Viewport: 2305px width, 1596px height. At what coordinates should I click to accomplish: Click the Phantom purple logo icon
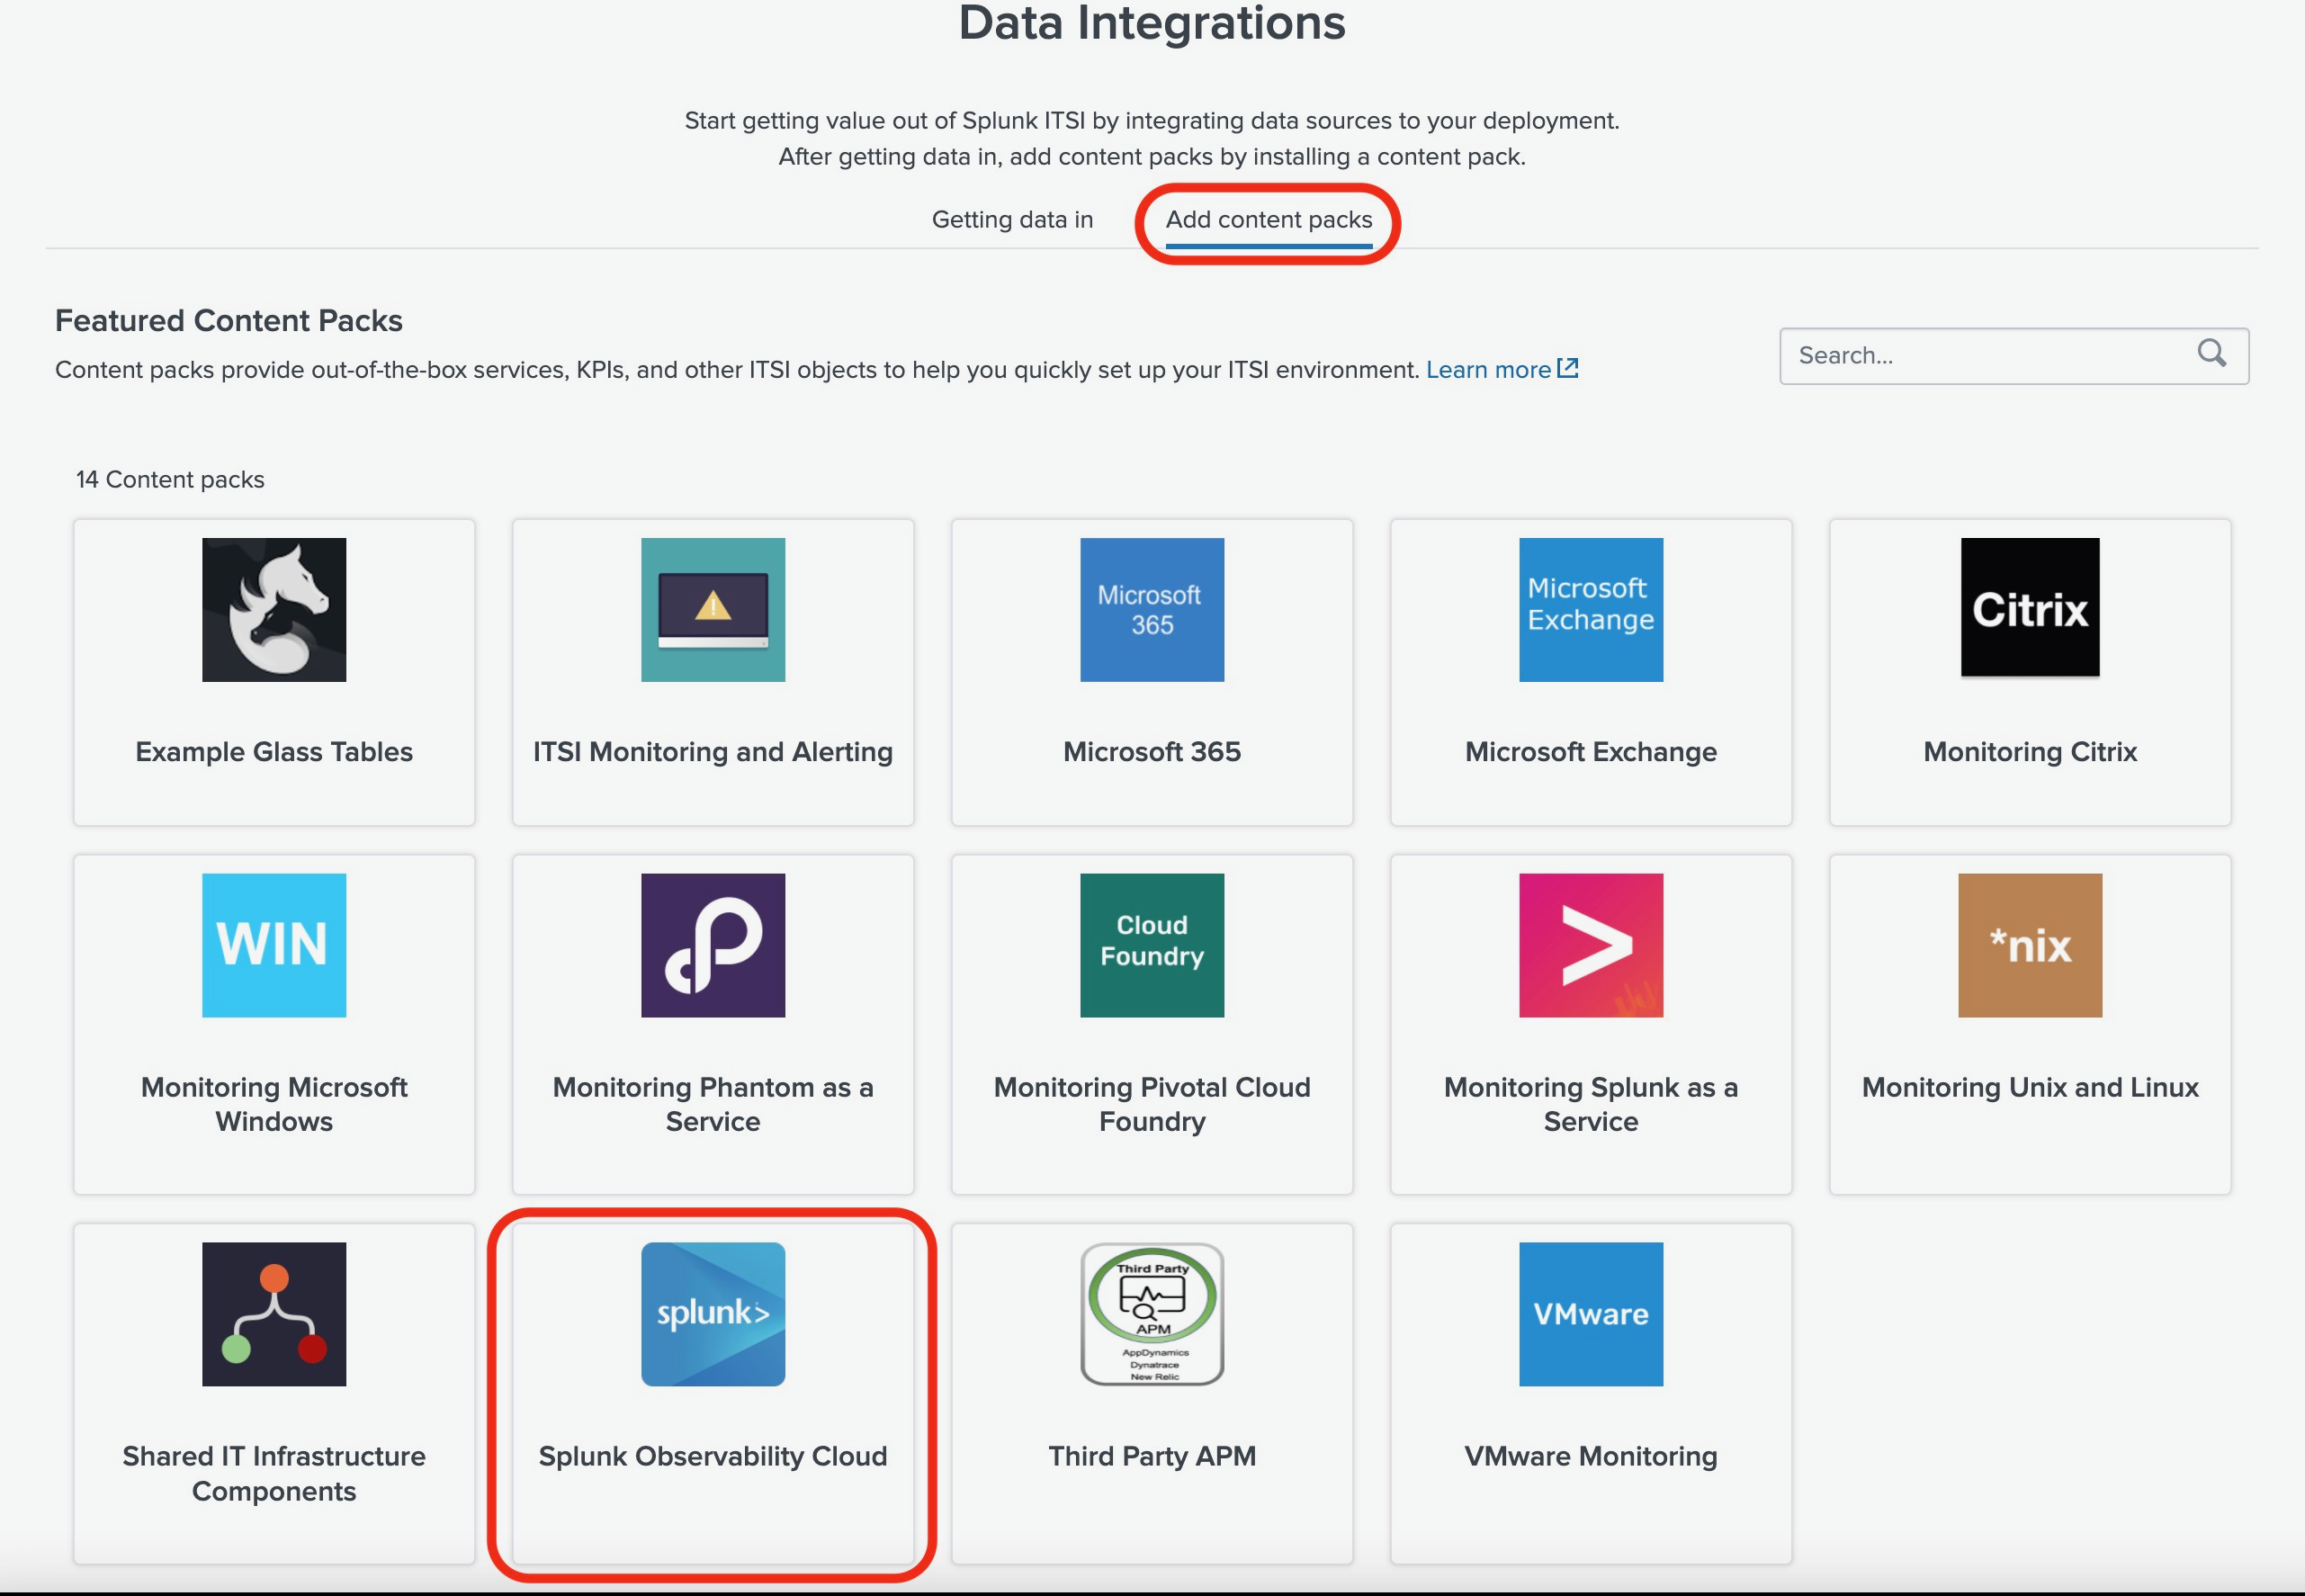click(x=712, y=945)
